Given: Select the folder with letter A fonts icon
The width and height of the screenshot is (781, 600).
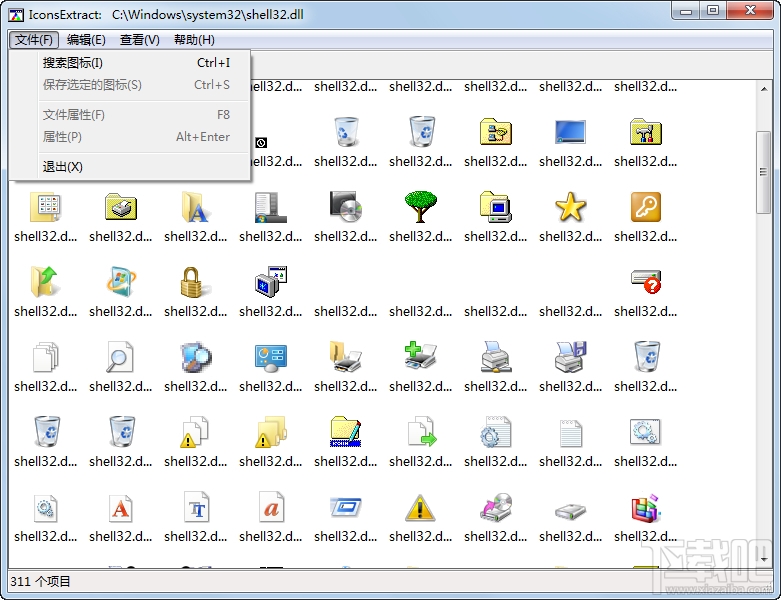Looking at the screenshot, I should pos(195,207).
